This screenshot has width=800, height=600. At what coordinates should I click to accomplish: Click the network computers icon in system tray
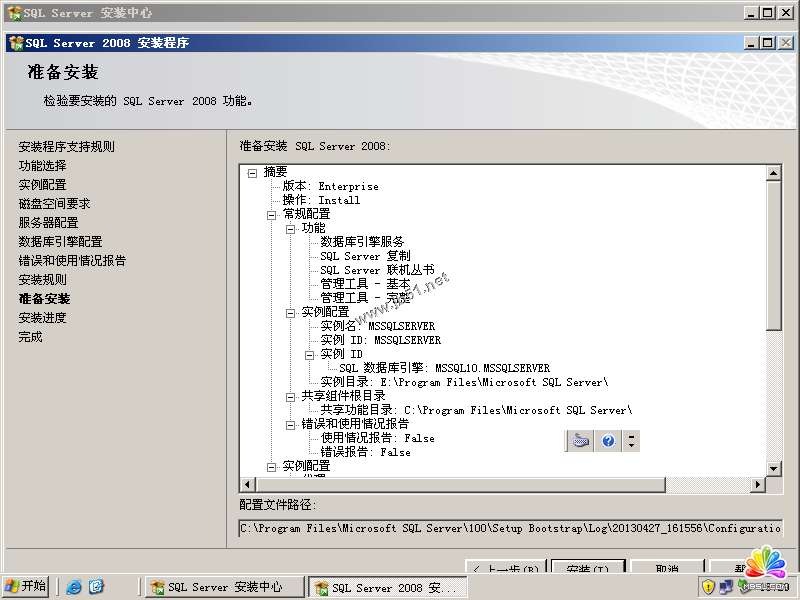(726, 587)
